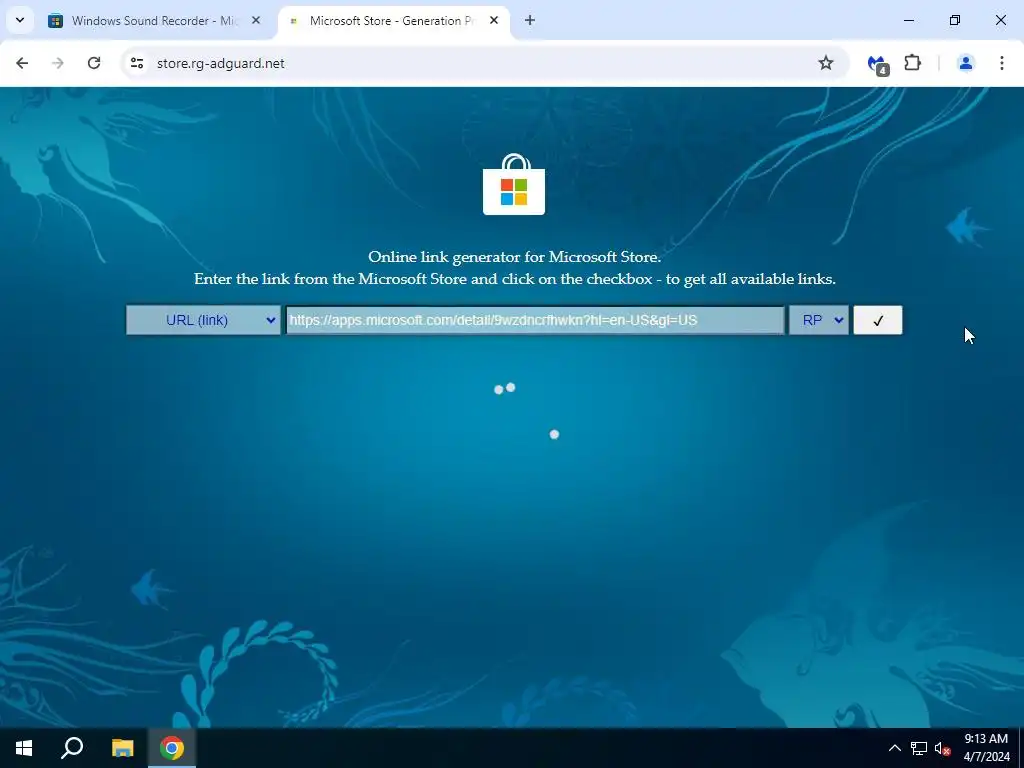Switch to the Windows Sound Recorder tab
1024x768 pixels.
(154, 21)
